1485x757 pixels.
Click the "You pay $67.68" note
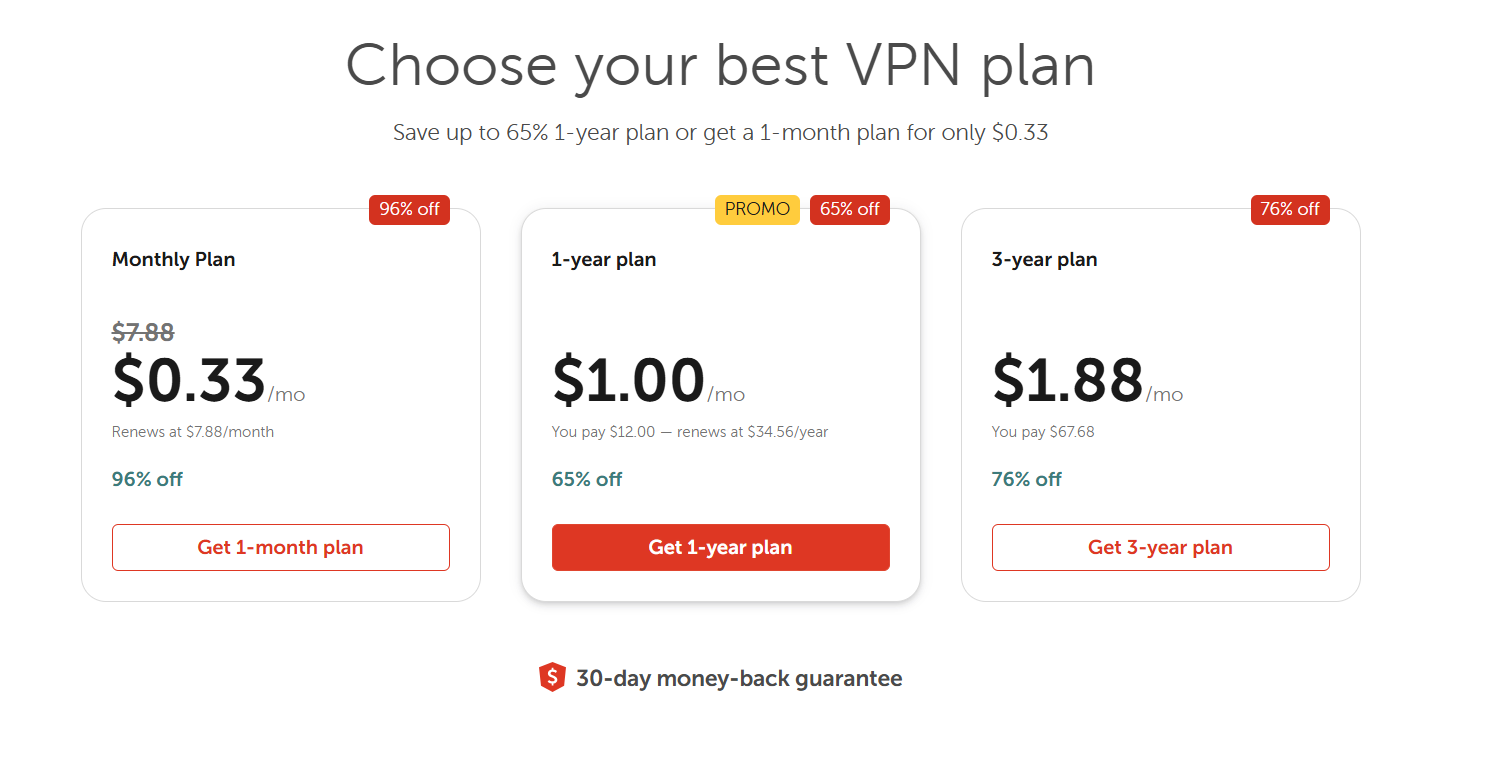coord(1040,432)
